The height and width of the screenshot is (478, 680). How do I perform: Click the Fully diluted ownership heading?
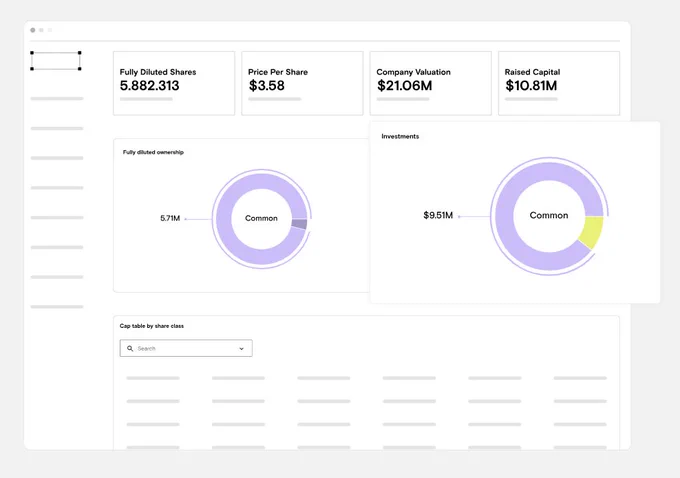[153, 152]
